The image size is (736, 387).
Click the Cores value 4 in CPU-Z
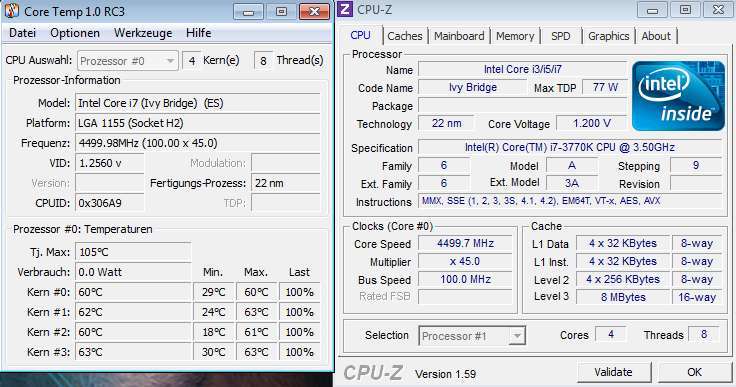click(x=611, y=334)
